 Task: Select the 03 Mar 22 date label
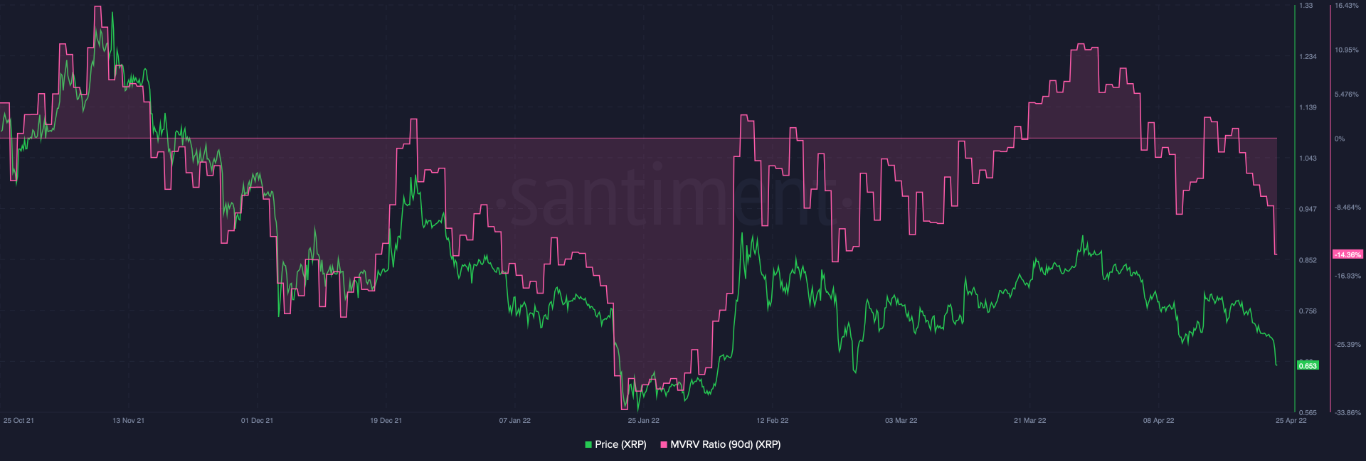point(900,422)
